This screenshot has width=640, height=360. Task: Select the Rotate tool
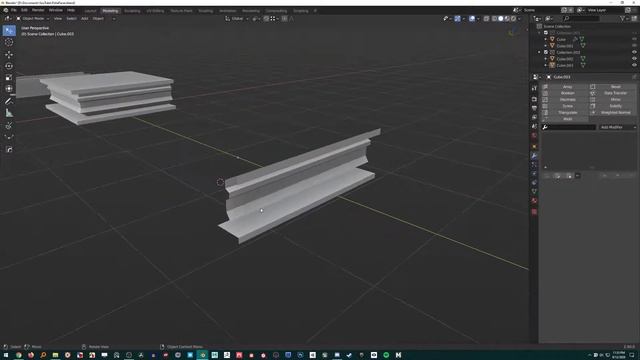[9, 66]
